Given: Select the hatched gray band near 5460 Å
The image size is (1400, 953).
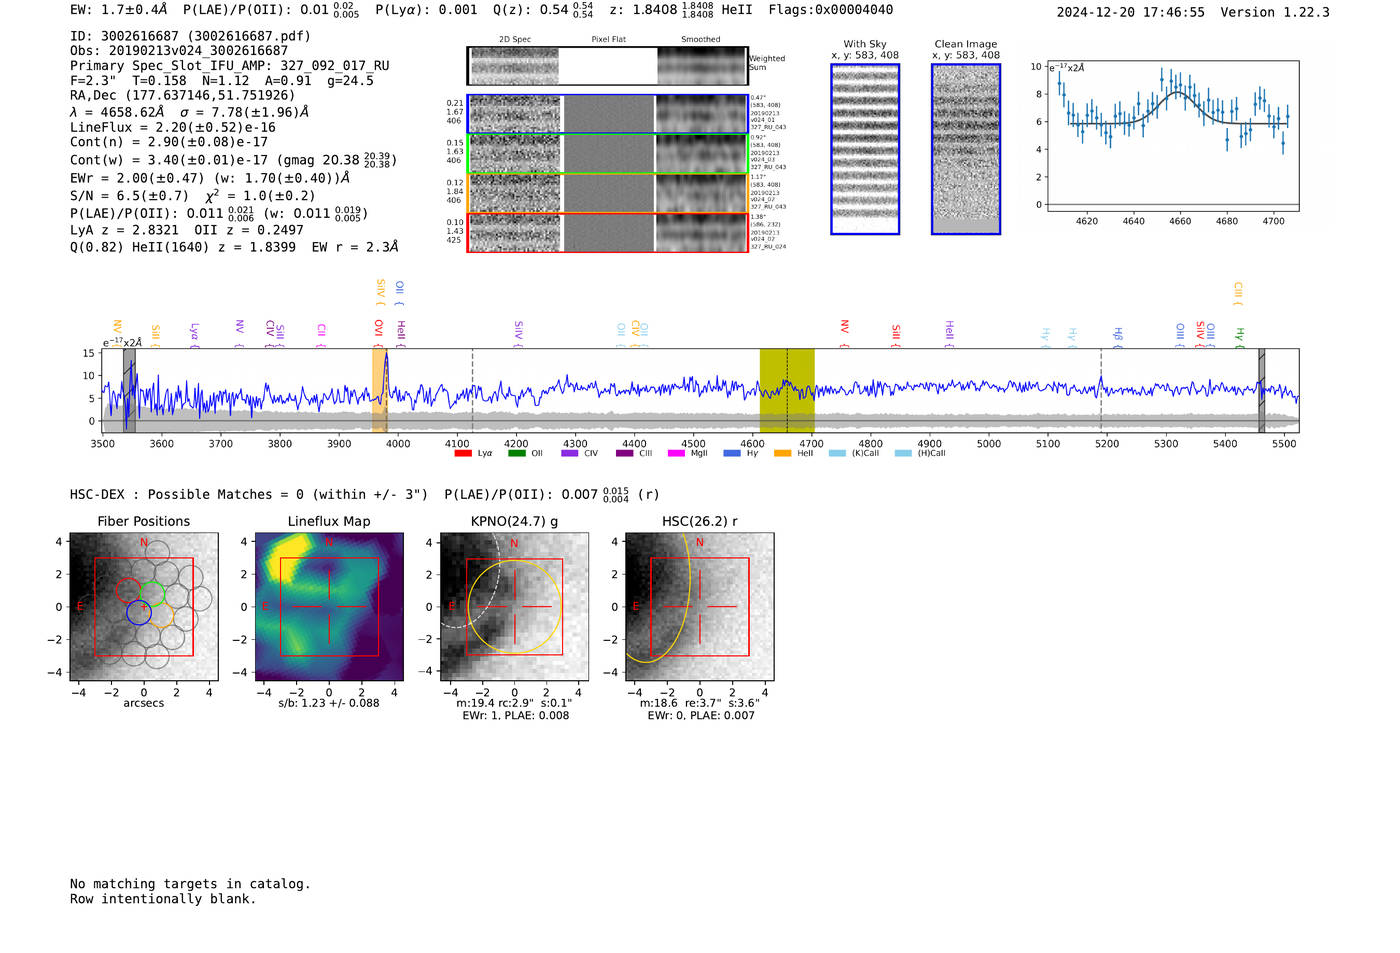Looking at the screenshot, I should [1261, 390].
